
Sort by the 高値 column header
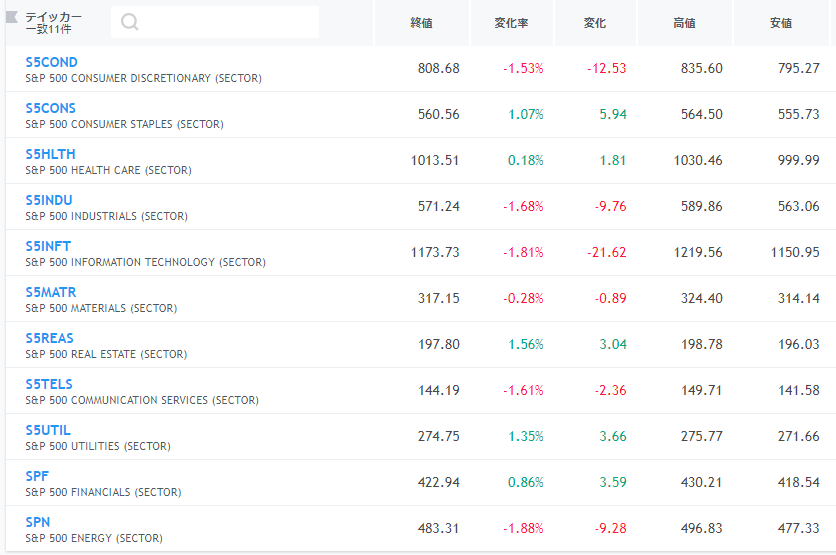pyautogui.click(x=684, y=23)
